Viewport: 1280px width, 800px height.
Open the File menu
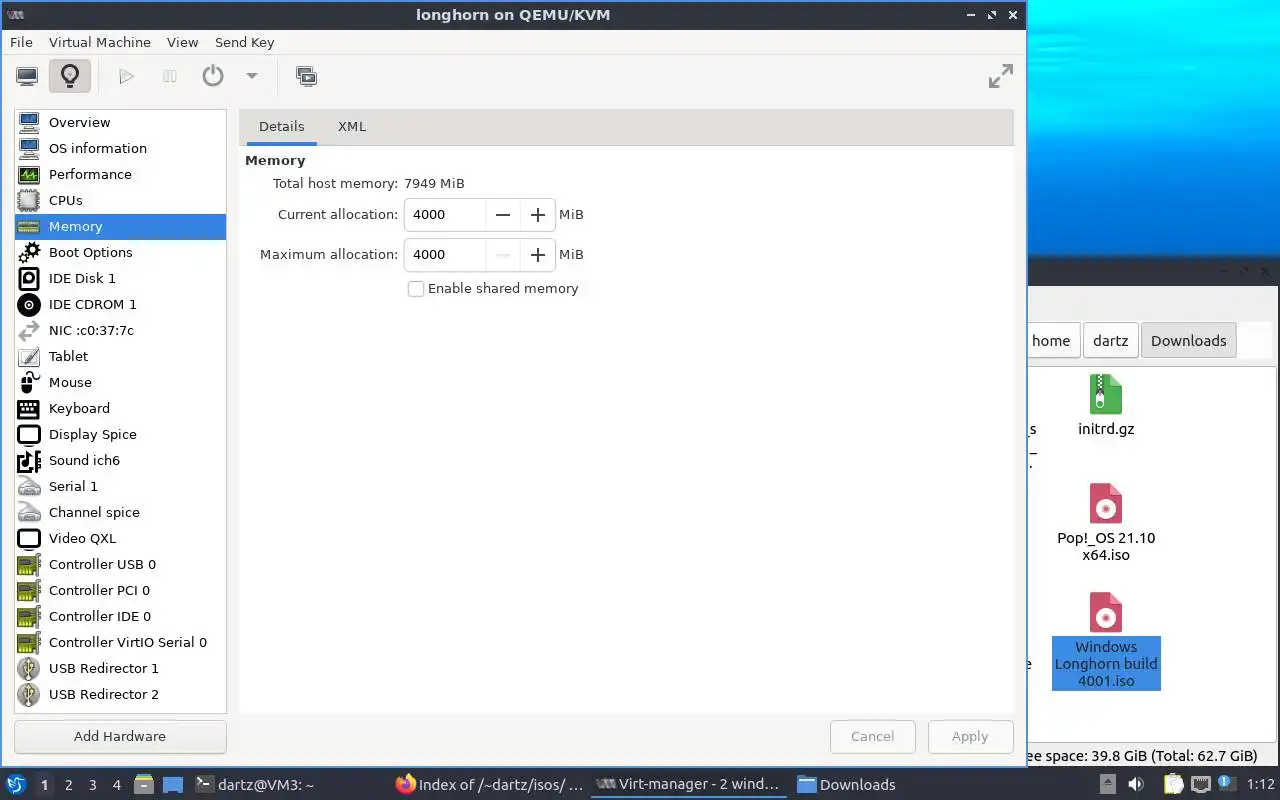point(21,42)
